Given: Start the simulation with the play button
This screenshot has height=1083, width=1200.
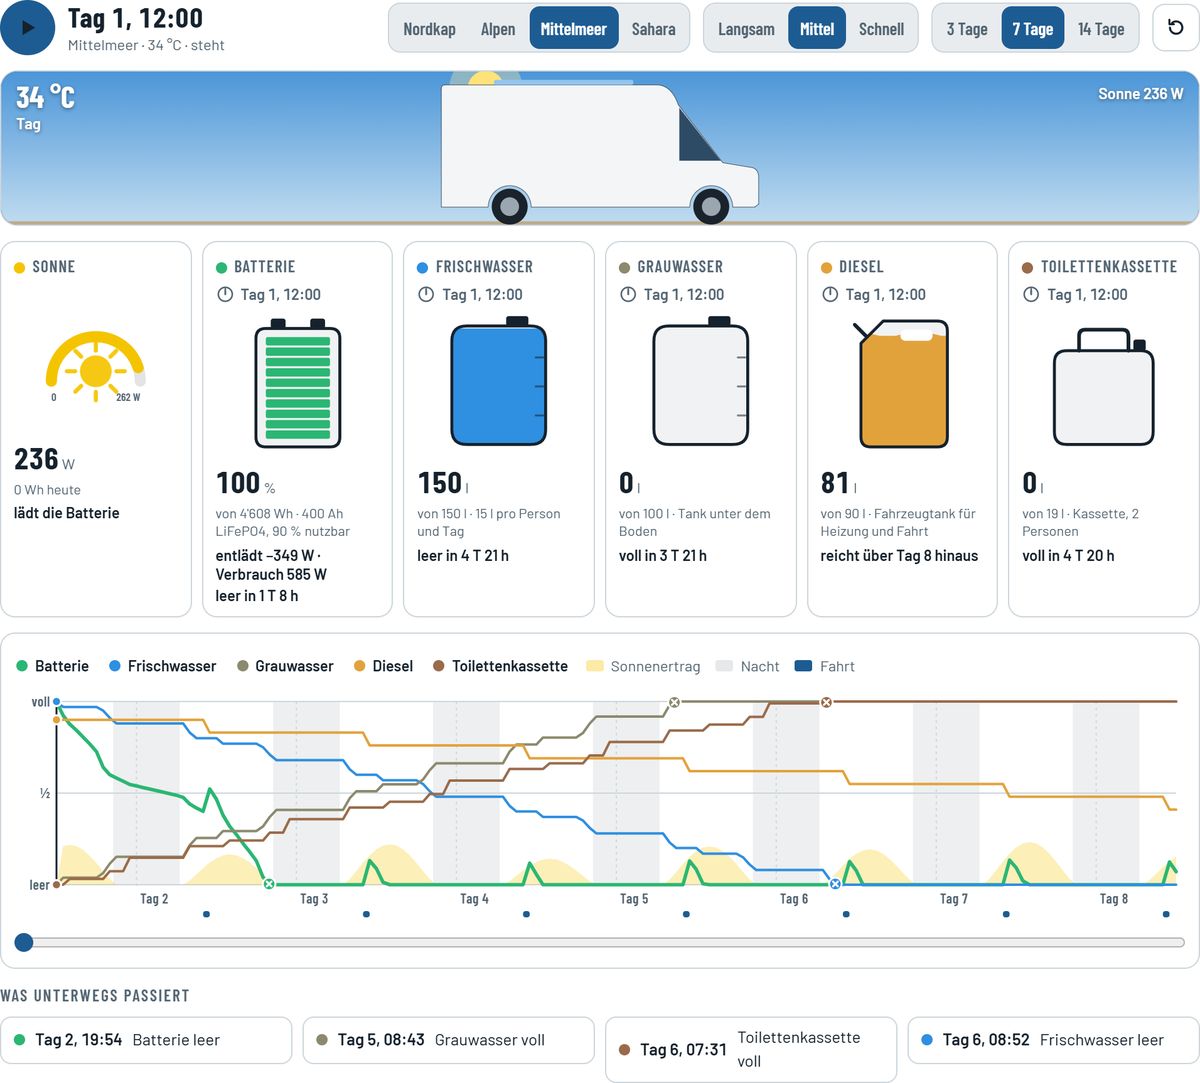Looking at the screenshot, I should tap(28, 28).
